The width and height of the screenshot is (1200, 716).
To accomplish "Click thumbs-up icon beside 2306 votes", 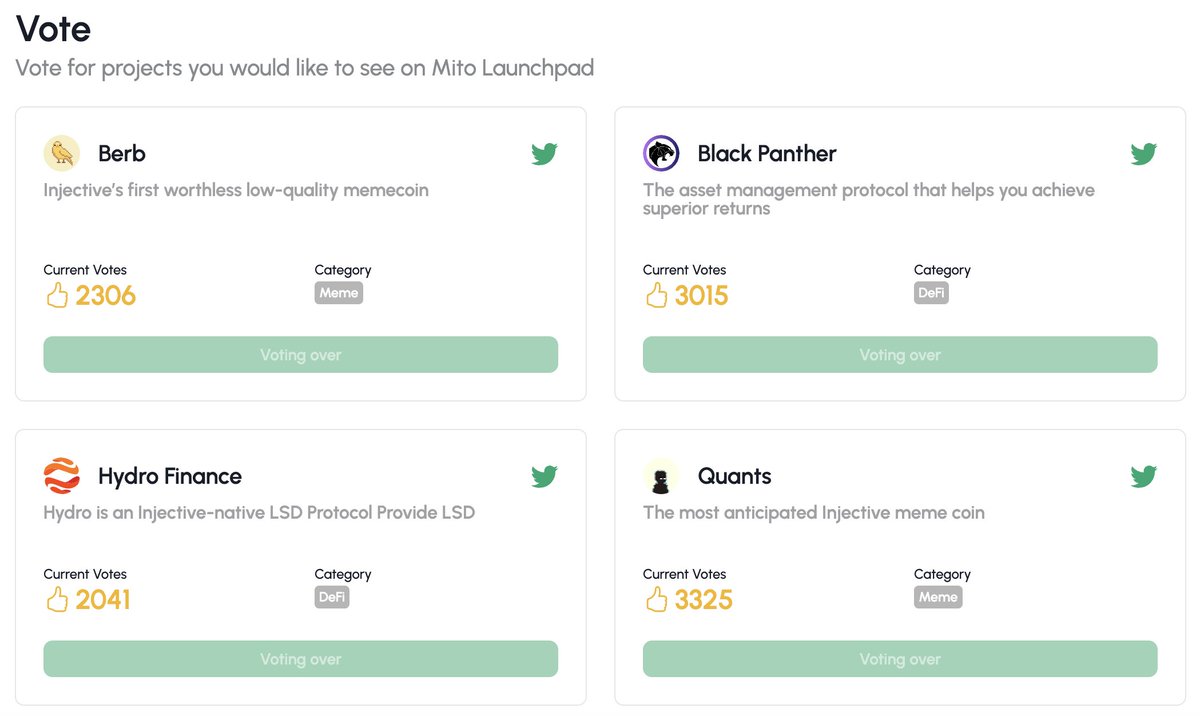I will pyautogui.click(x=57, y=295).
